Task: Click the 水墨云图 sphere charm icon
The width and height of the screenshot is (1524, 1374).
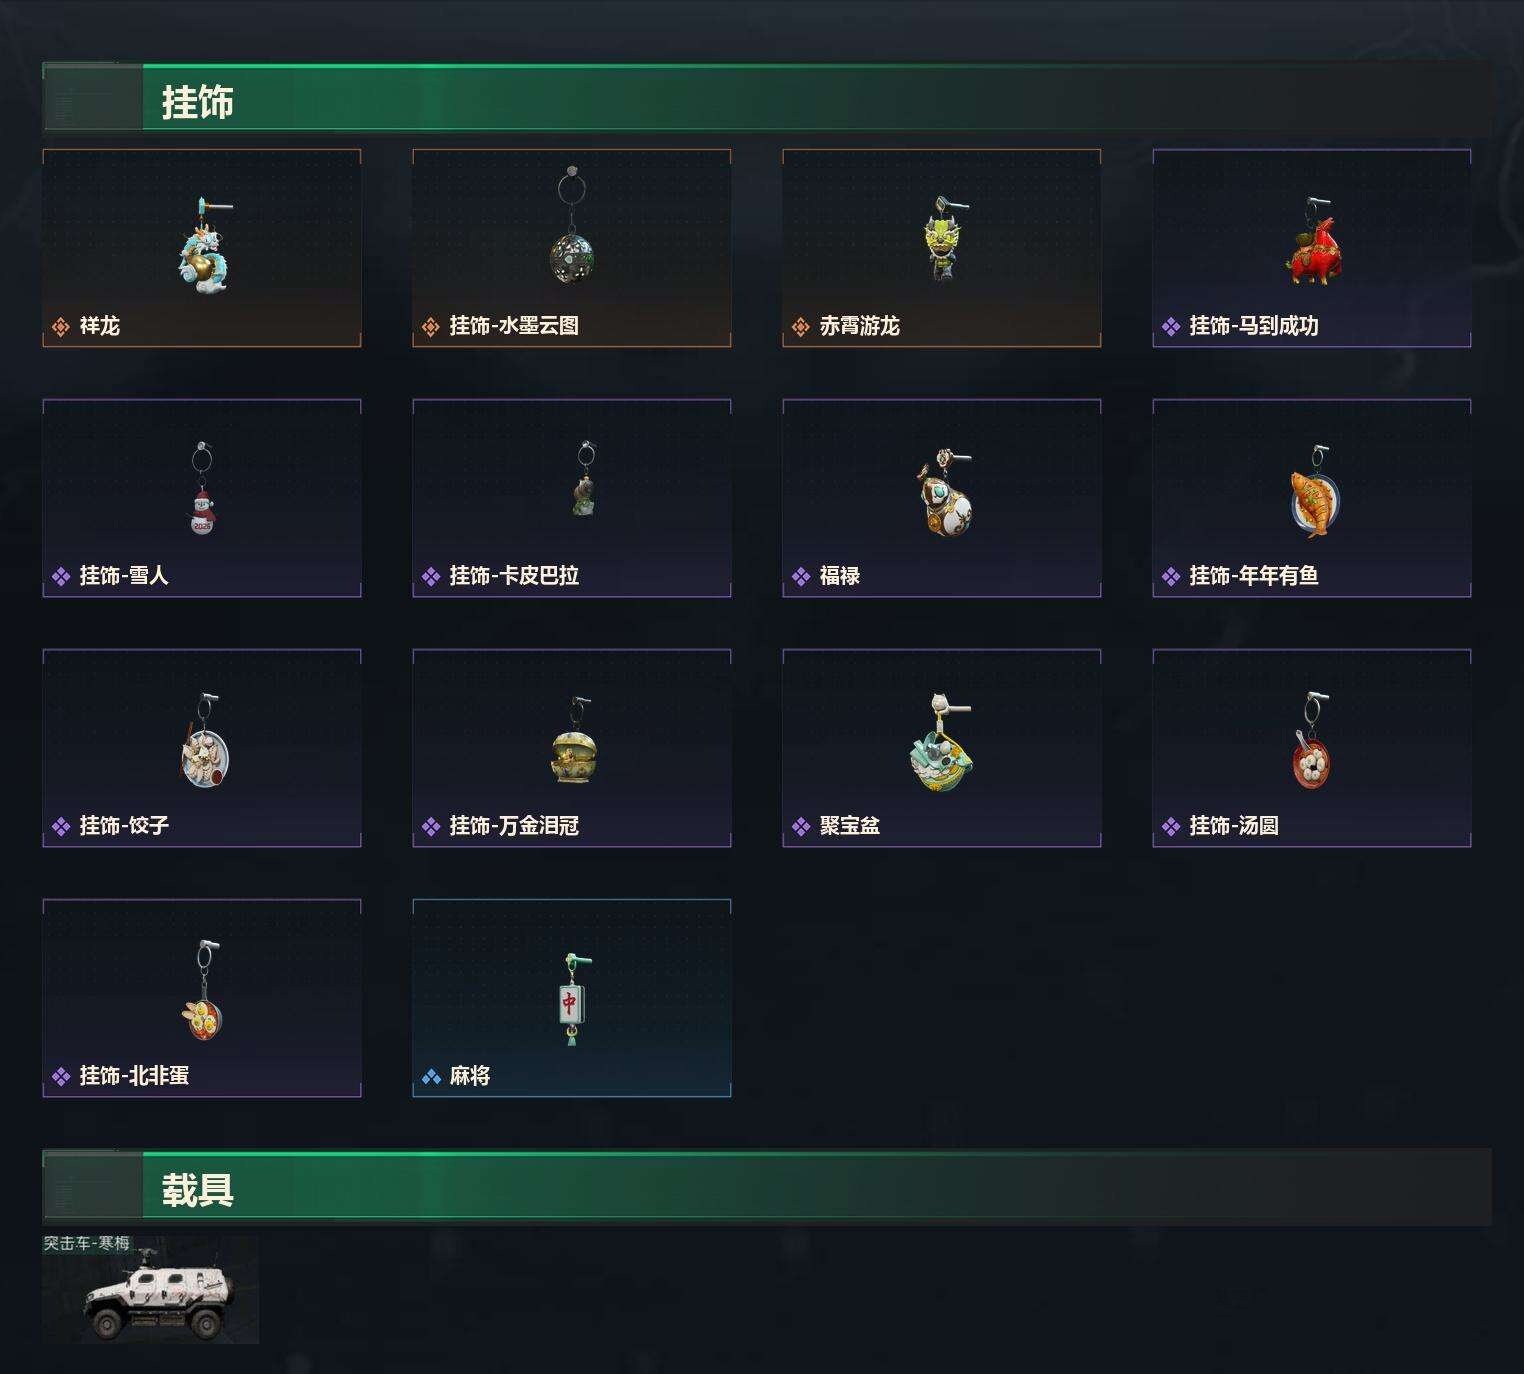Action: (572, 226)
